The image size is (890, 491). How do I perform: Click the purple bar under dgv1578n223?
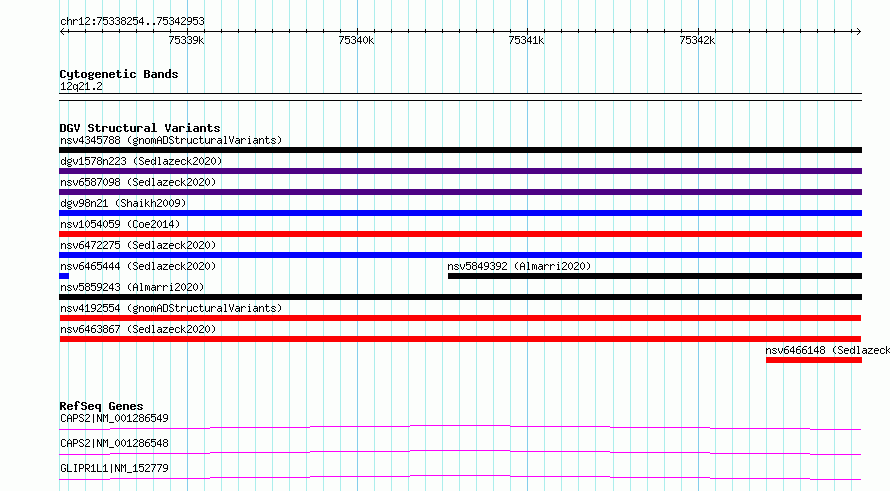[460, 171]
